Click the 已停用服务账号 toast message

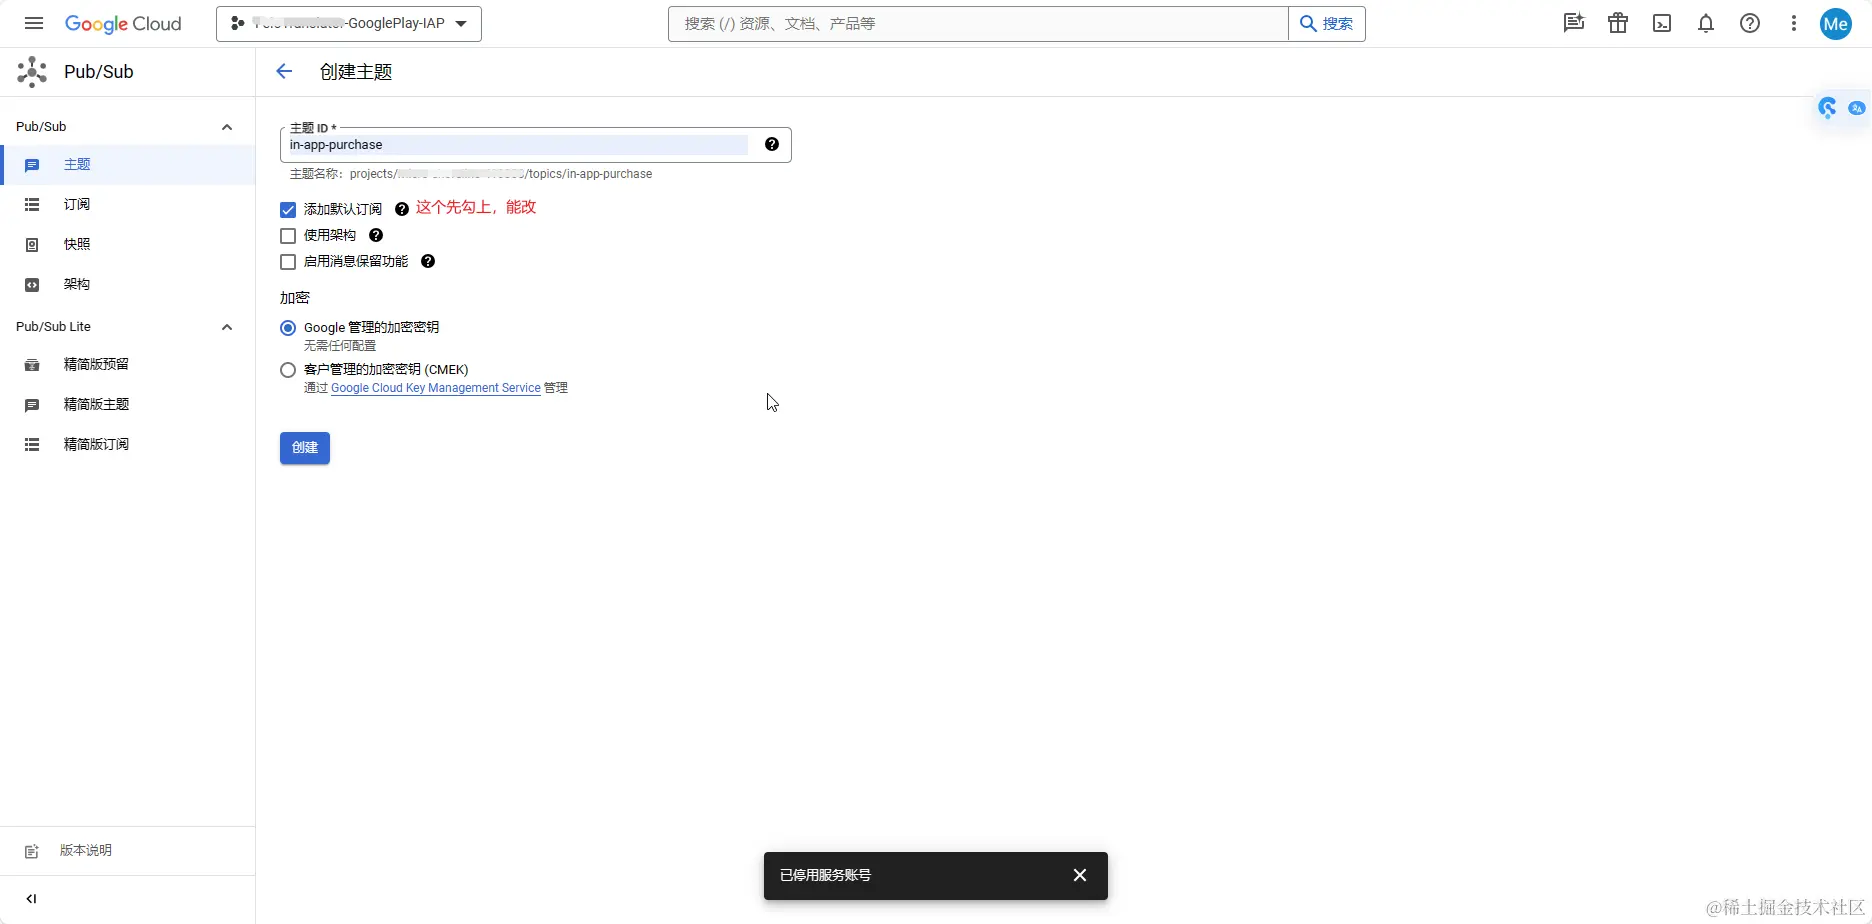tap(825, 875)
